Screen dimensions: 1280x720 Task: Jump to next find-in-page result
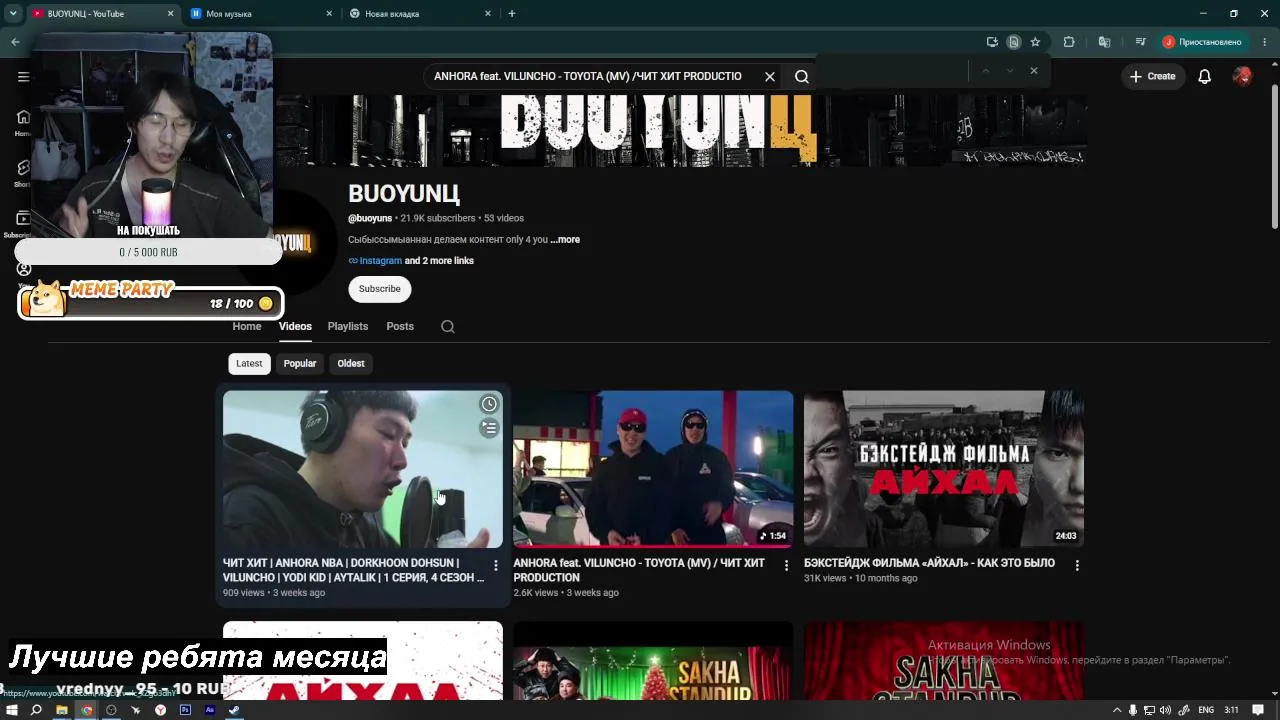(1010, 71)
